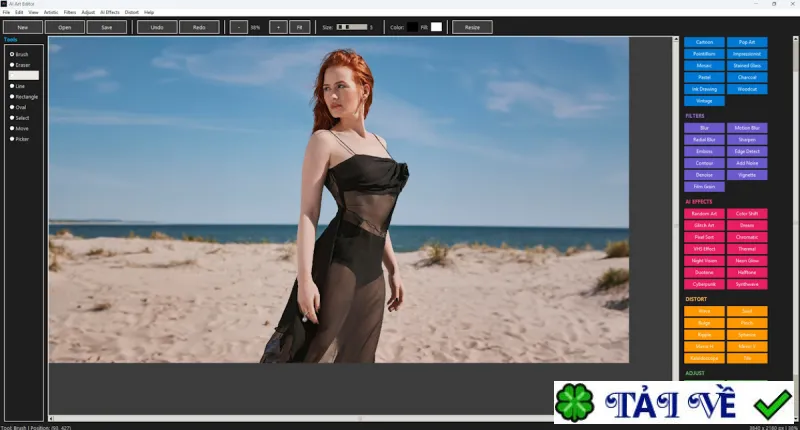Open the View menu

(33, 12)
